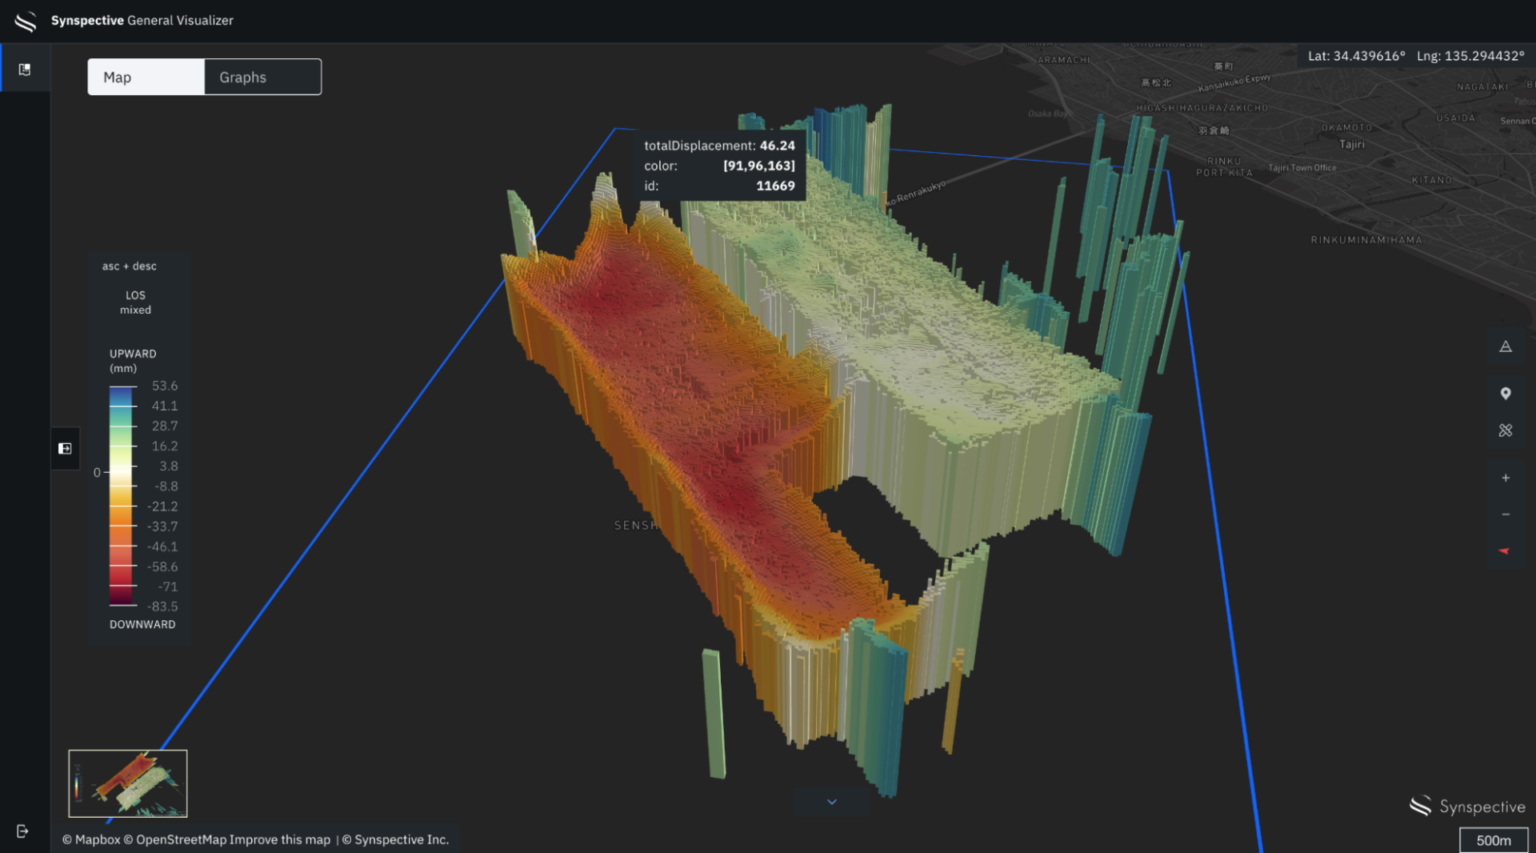Toggle the side panel open icon

pos(65,448)
